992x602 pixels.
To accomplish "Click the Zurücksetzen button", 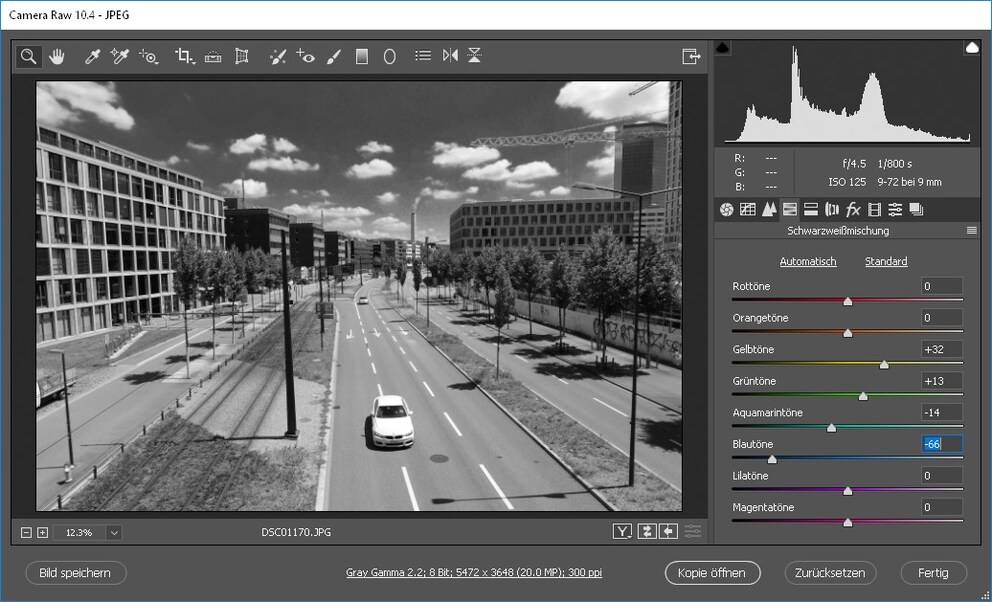I will (x=830, y=573).
